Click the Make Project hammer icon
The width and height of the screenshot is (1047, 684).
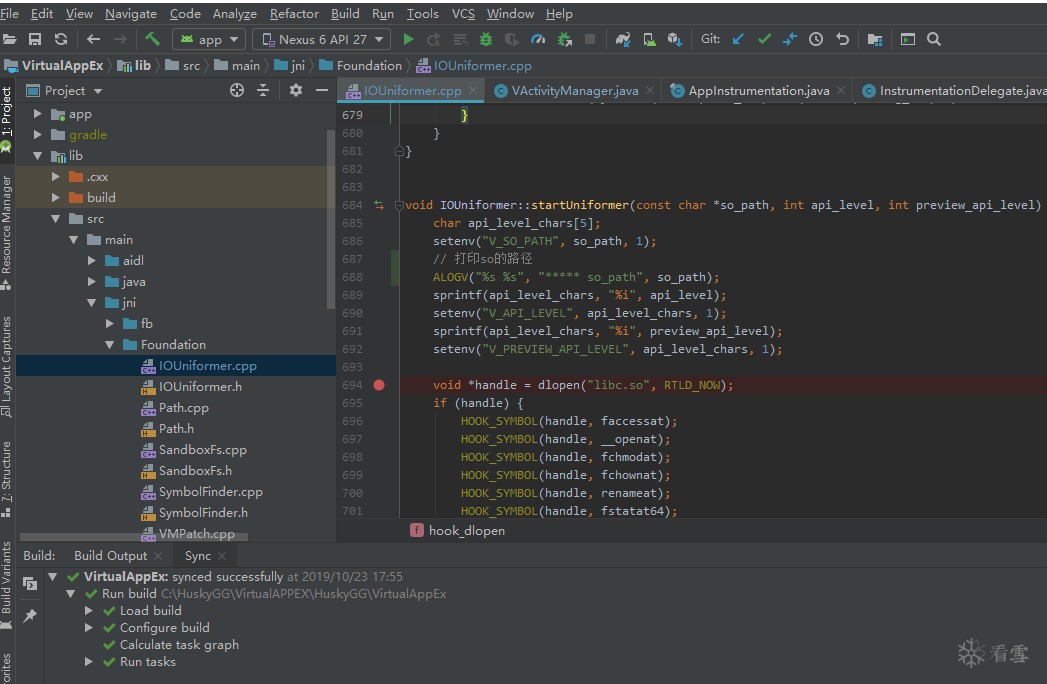click(x=152, y=39)
